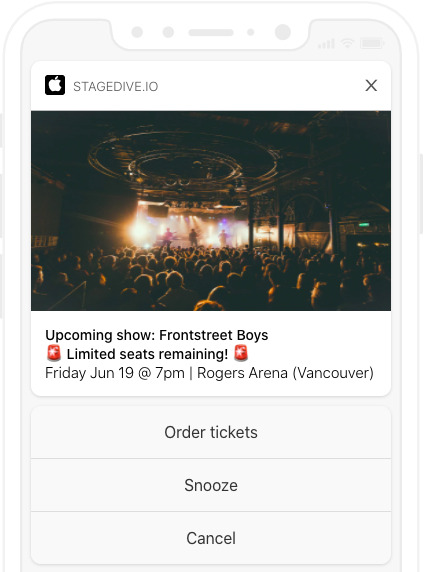Click the STAGEDIVE.IO source label
The height and width of the screenshot is (572, 424).
coord(116,87)
